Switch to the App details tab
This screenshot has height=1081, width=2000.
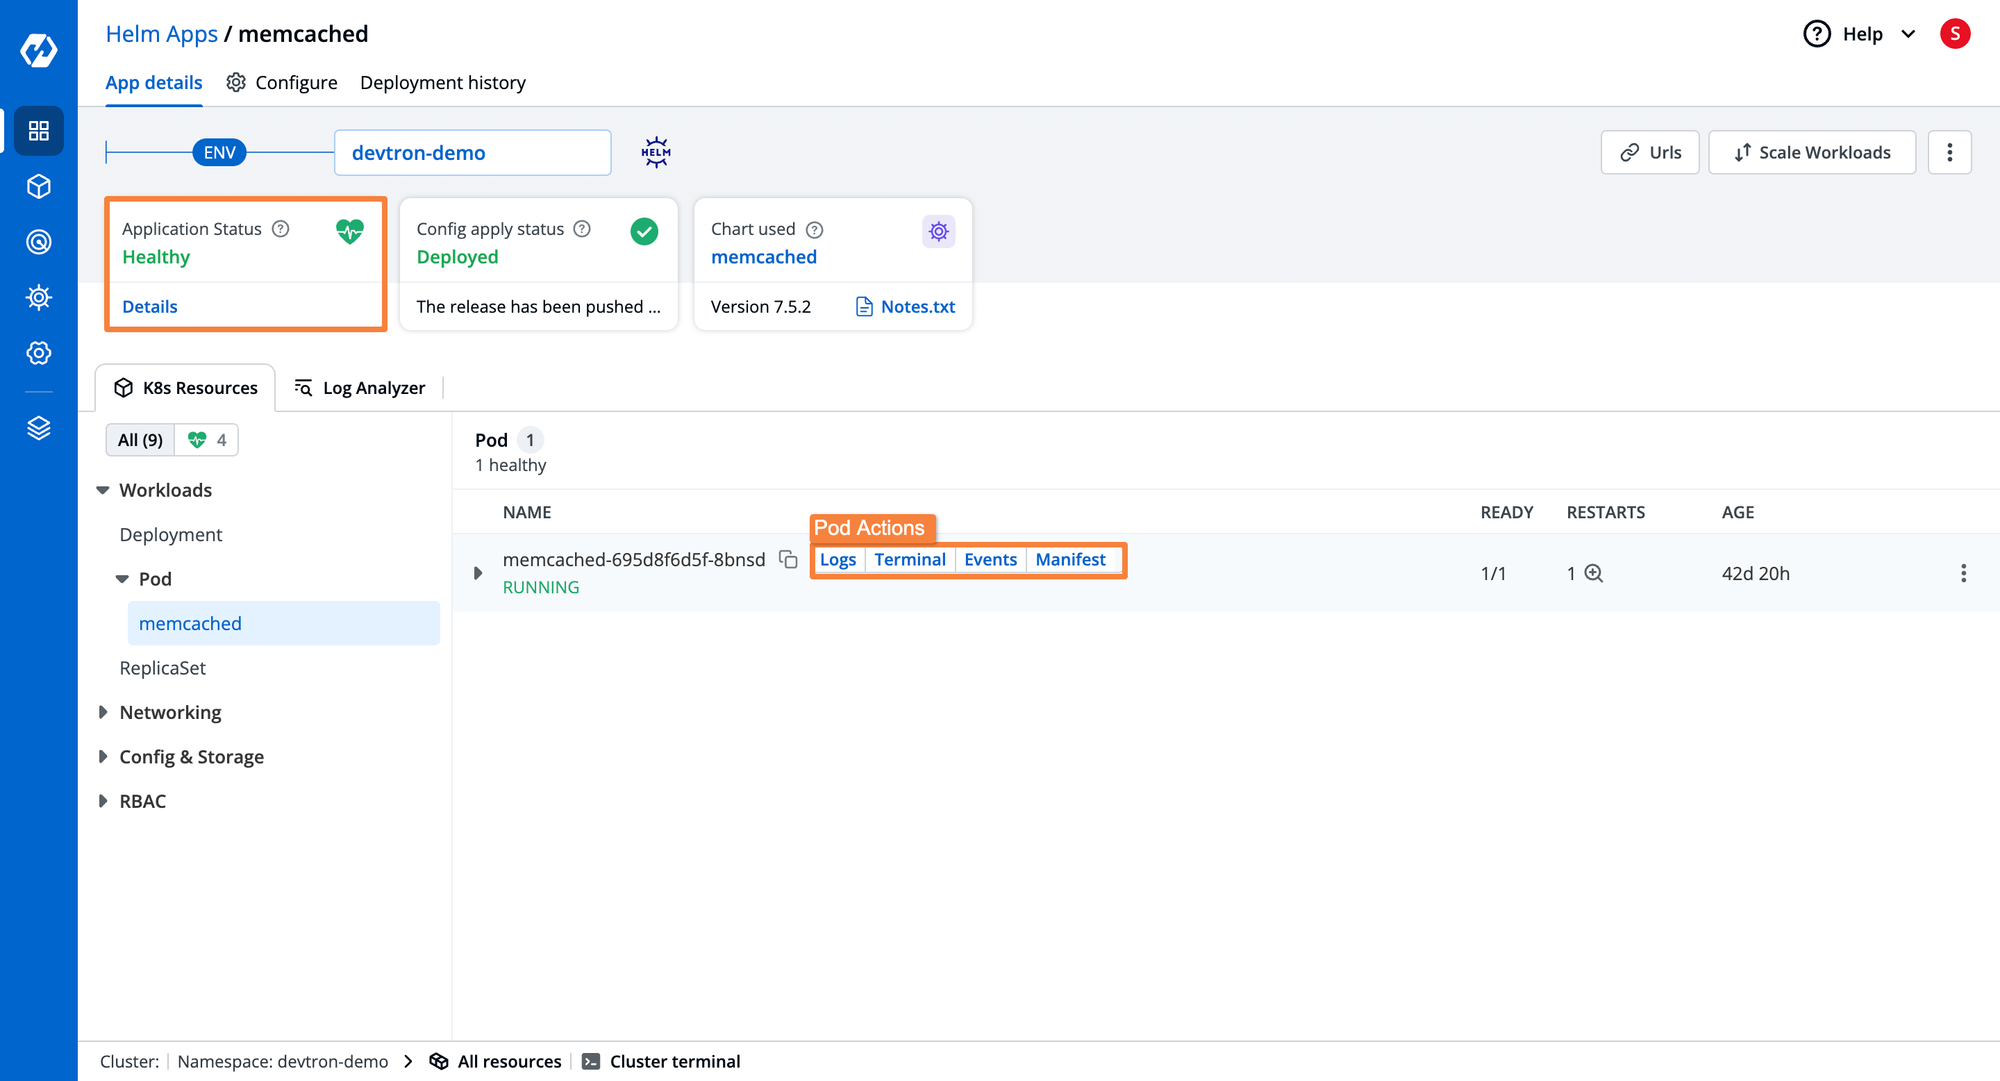click(x=154, y=83)
